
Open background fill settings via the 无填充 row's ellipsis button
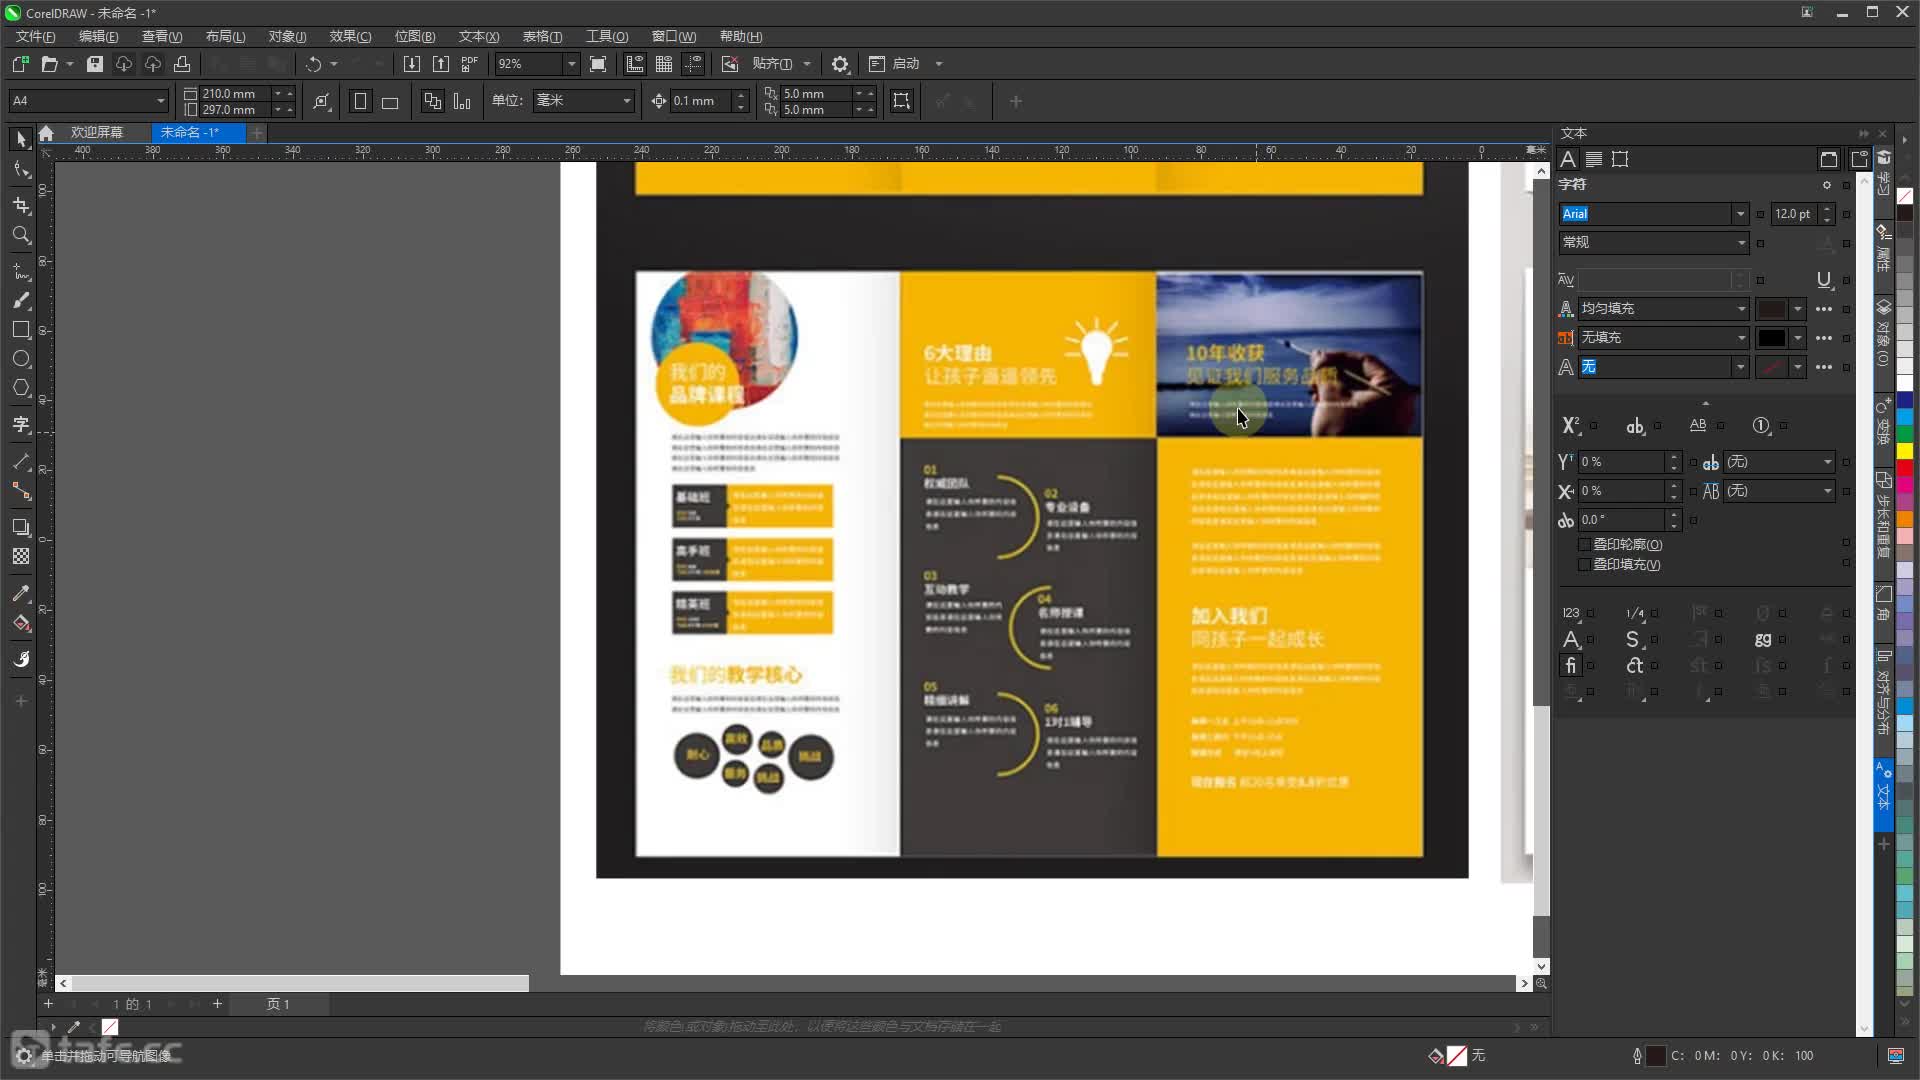pos(1824,338)
